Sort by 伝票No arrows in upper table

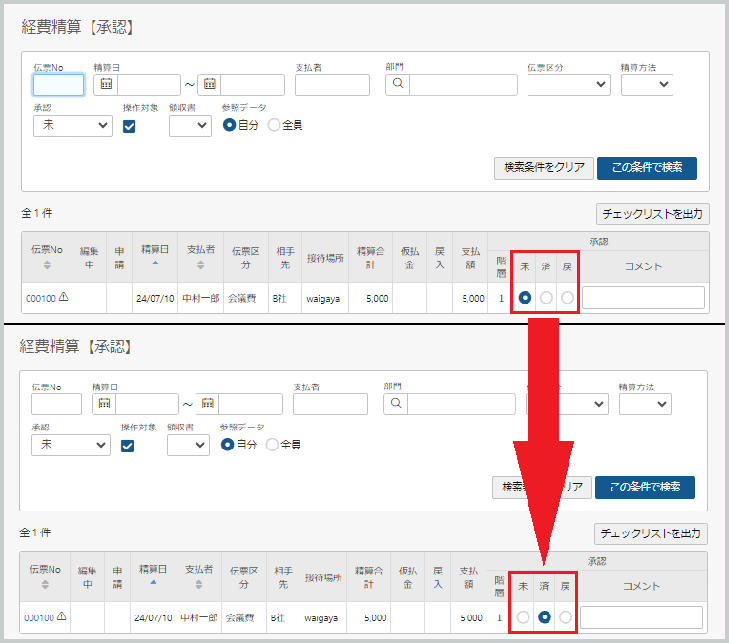coord(47,265)
